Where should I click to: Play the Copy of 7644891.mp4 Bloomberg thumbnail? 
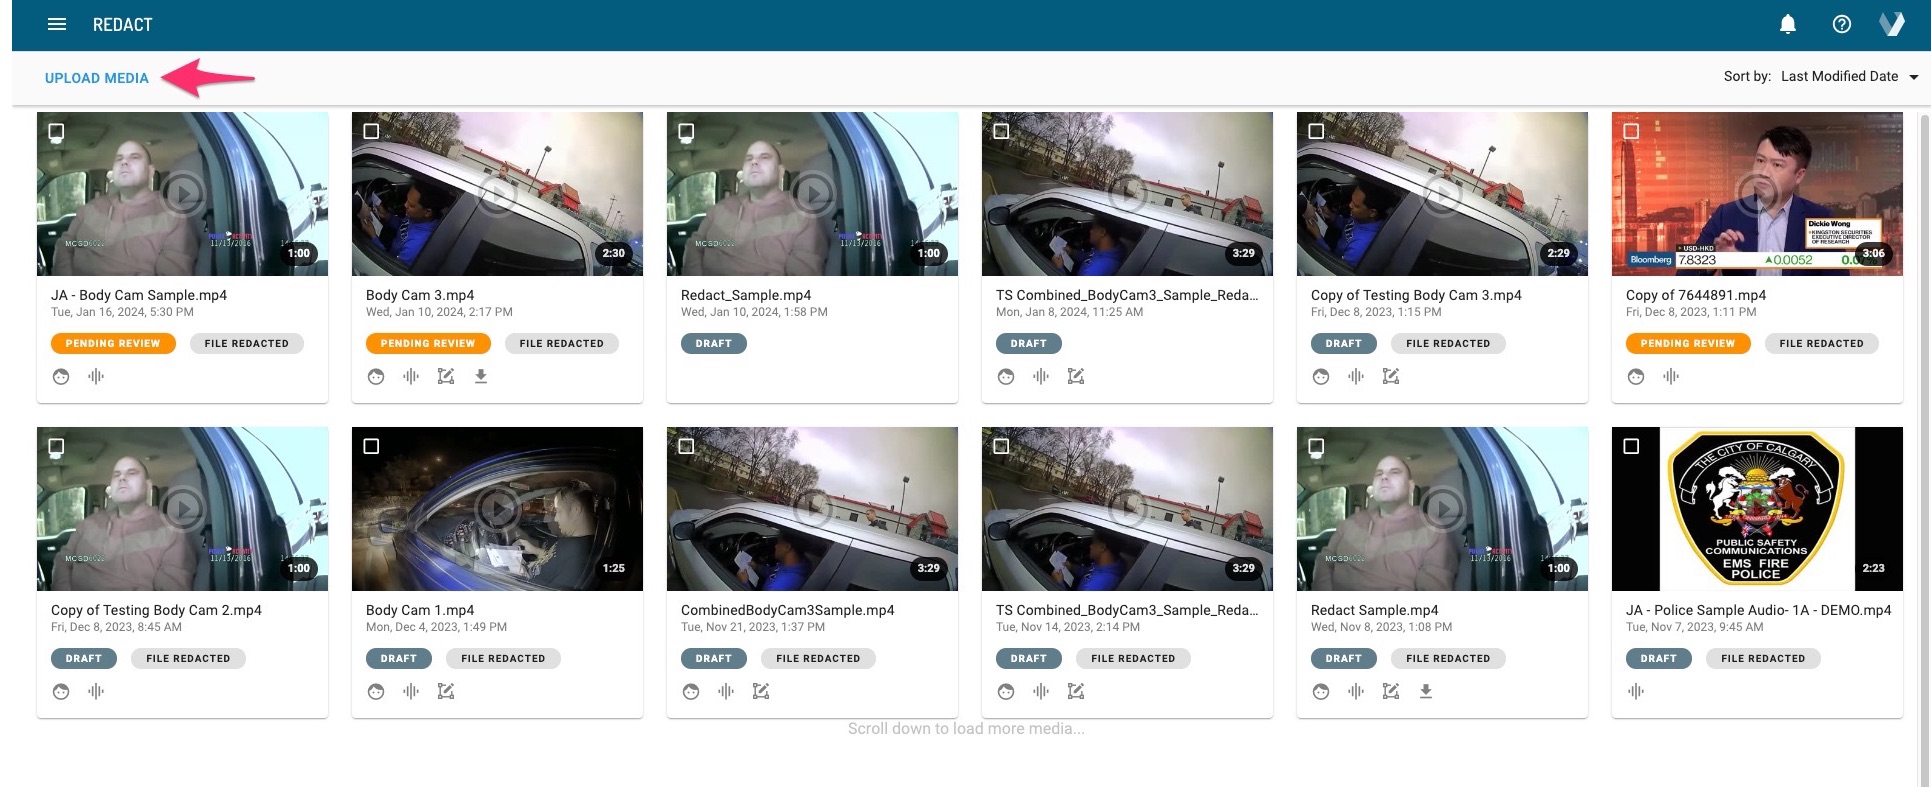1756,193
